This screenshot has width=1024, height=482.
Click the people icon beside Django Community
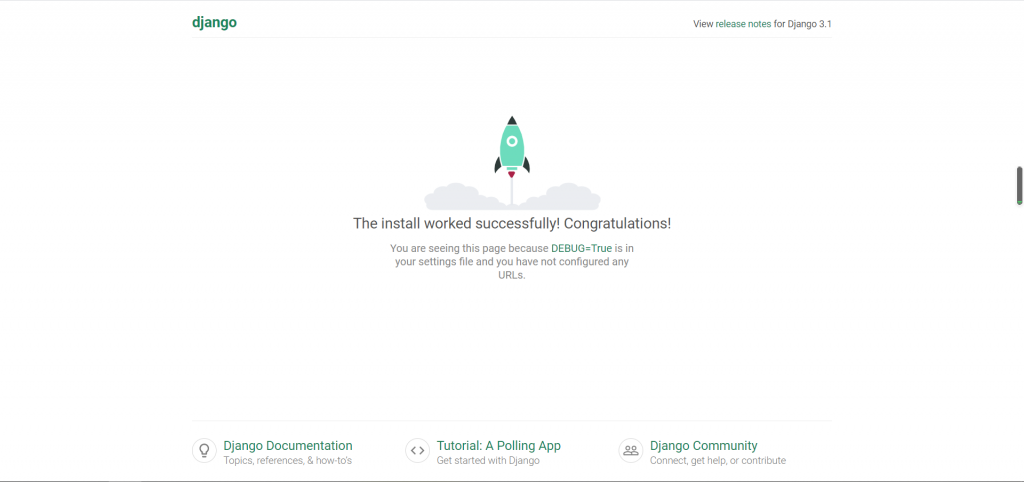630,451
